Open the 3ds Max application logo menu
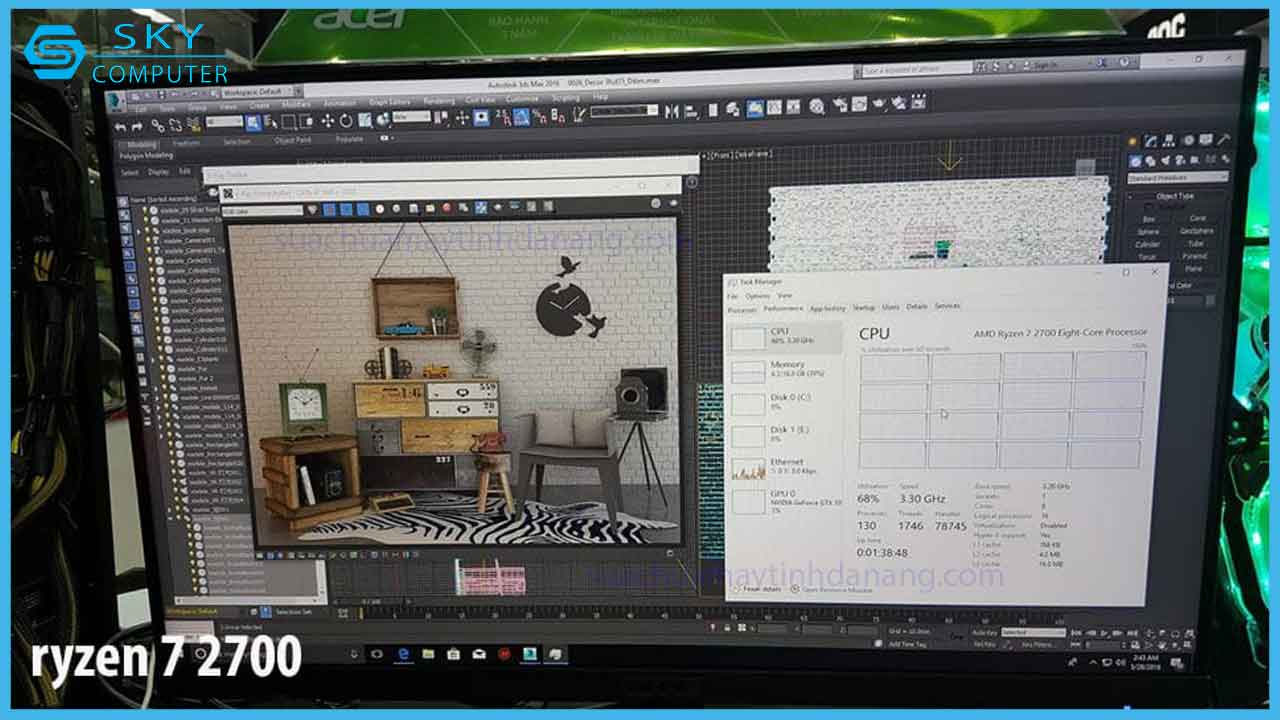Image resolution: width=1280 pixels, height=720 pixels. click(116, 101)
